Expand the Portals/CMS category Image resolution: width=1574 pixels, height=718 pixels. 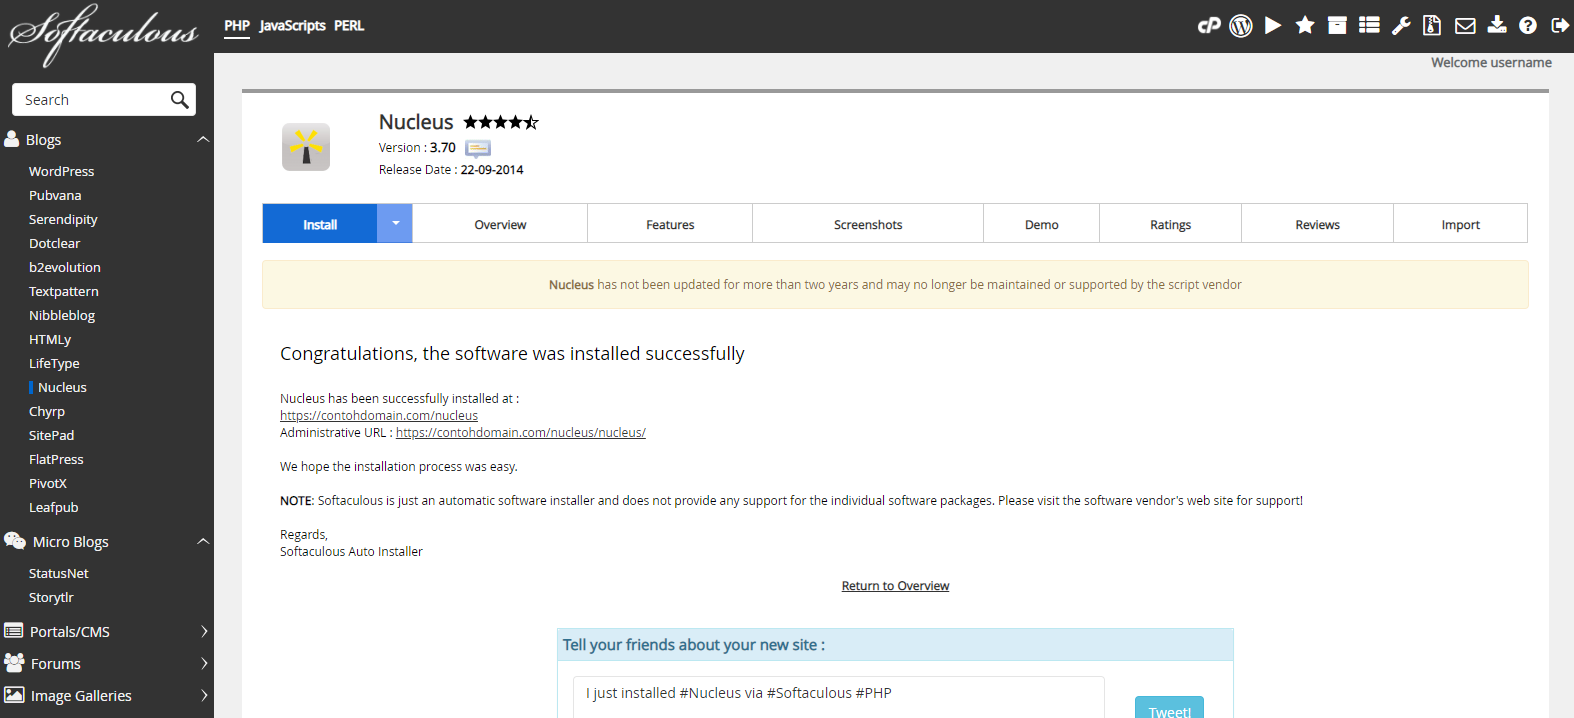point(203,632)
